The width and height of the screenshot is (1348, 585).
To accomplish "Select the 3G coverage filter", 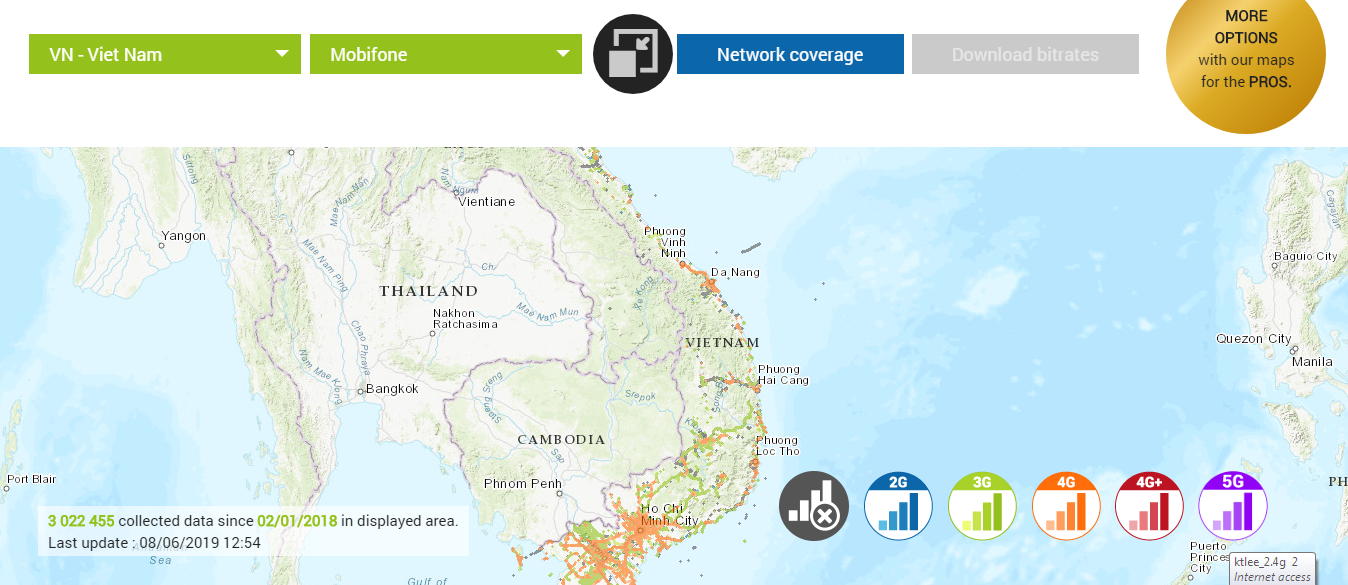I will 982,506.
